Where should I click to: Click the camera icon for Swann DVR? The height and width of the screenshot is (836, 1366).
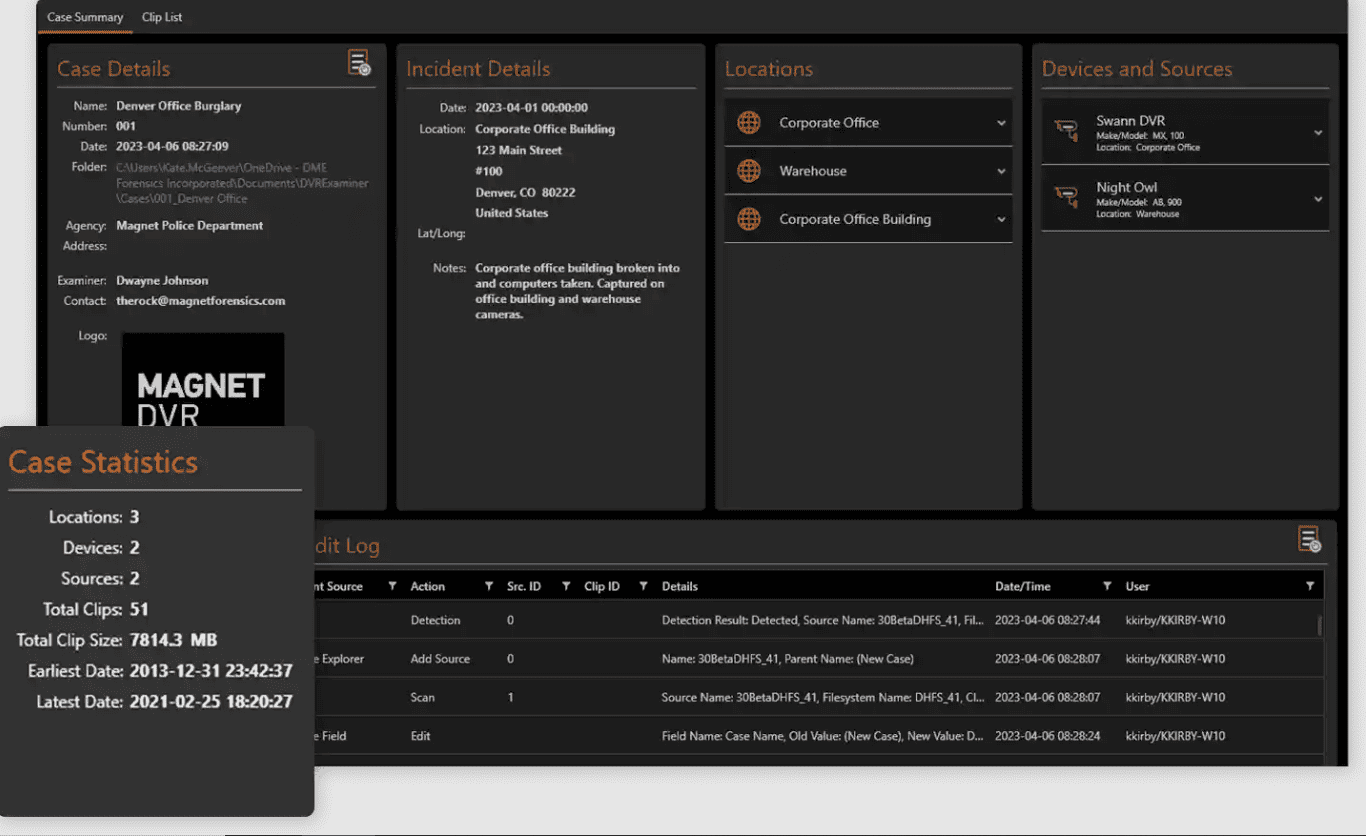tap(1067, 131)
